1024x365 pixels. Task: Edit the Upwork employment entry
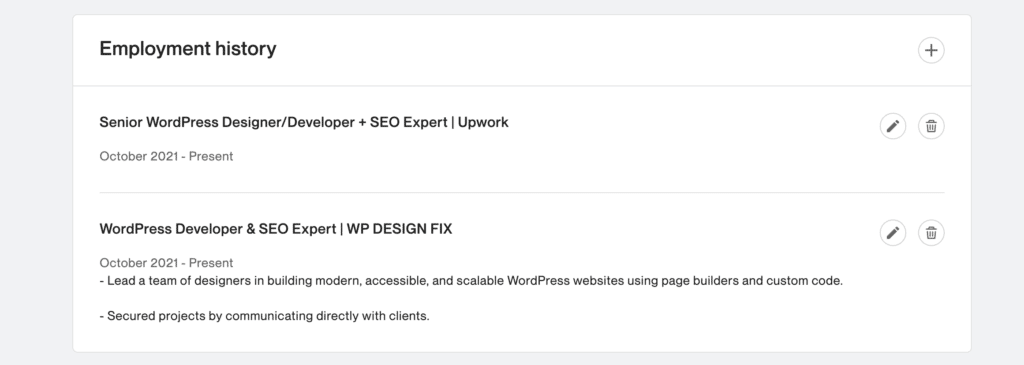click(x=892, y=126)
